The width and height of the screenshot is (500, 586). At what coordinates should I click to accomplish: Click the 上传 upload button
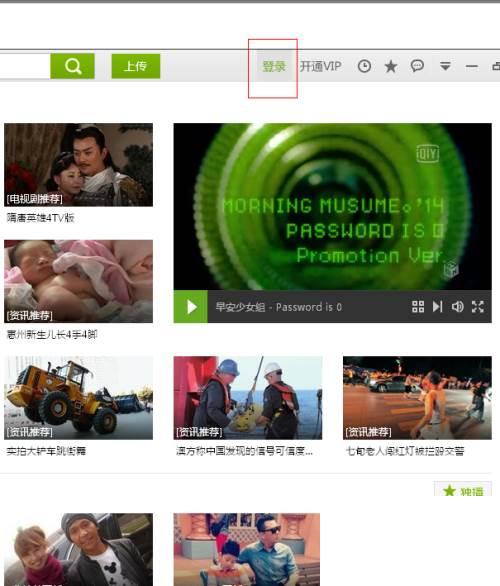tap(136, 66)
